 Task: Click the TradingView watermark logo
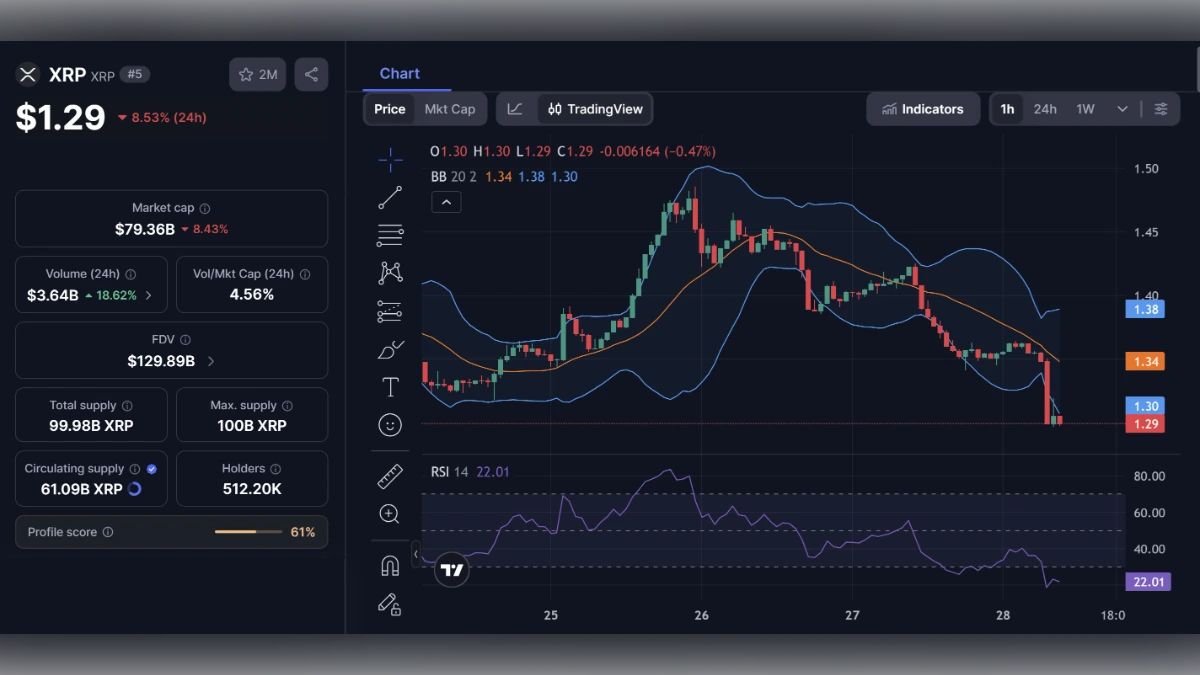(x=450, y=569)
